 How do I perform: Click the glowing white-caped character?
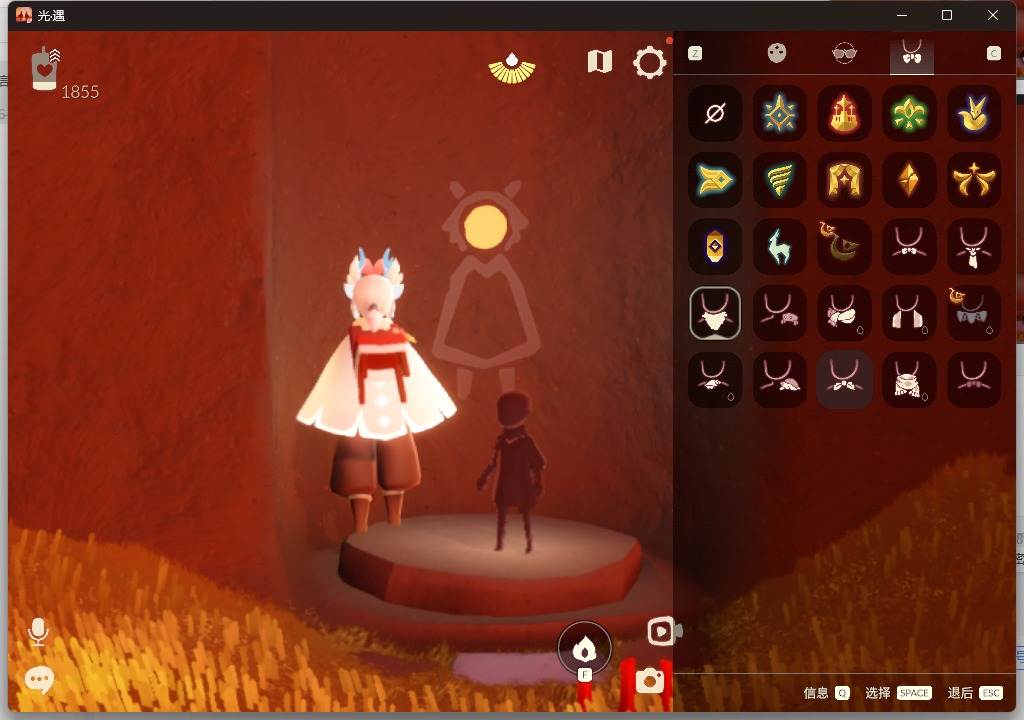[377, 391]
